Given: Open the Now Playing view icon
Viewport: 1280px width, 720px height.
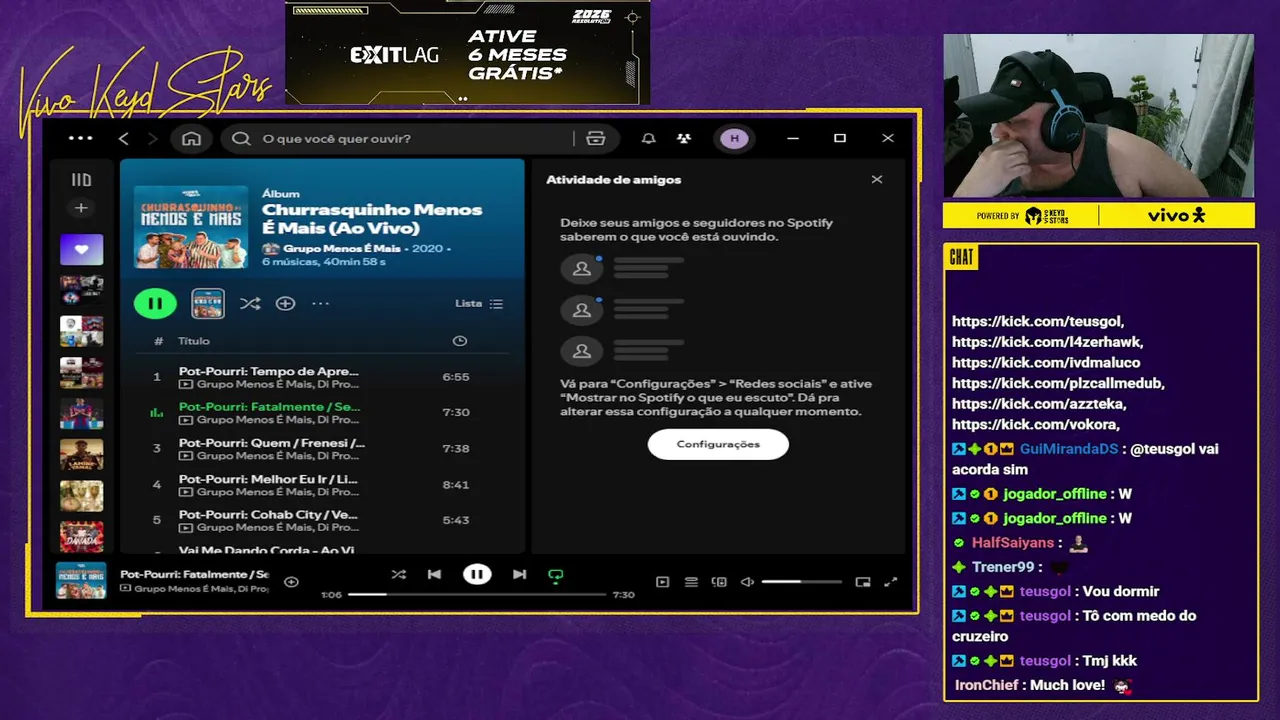Looking at the screenshot, I should pyautogui.click(x=662, y=581).
